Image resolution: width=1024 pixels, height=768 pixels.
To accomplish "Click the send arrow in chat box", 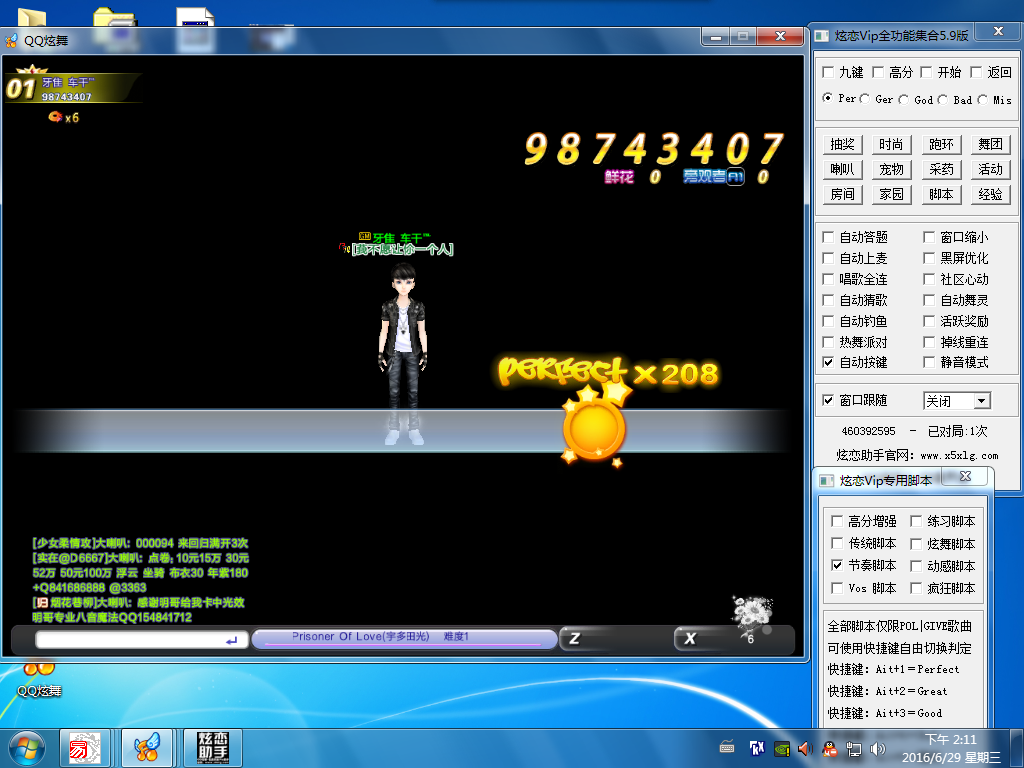I will pos(231,641).
